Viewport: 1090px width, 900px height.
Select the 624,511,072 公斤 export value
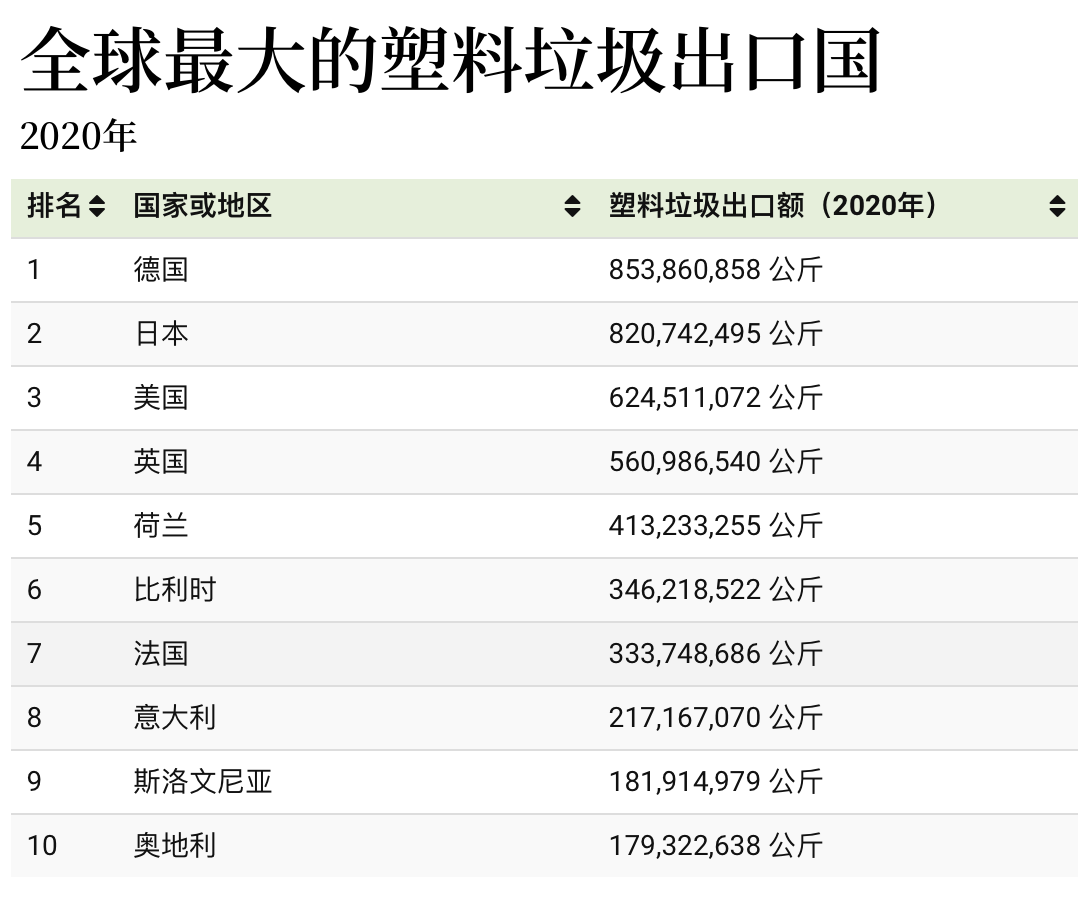click(715, 398)
